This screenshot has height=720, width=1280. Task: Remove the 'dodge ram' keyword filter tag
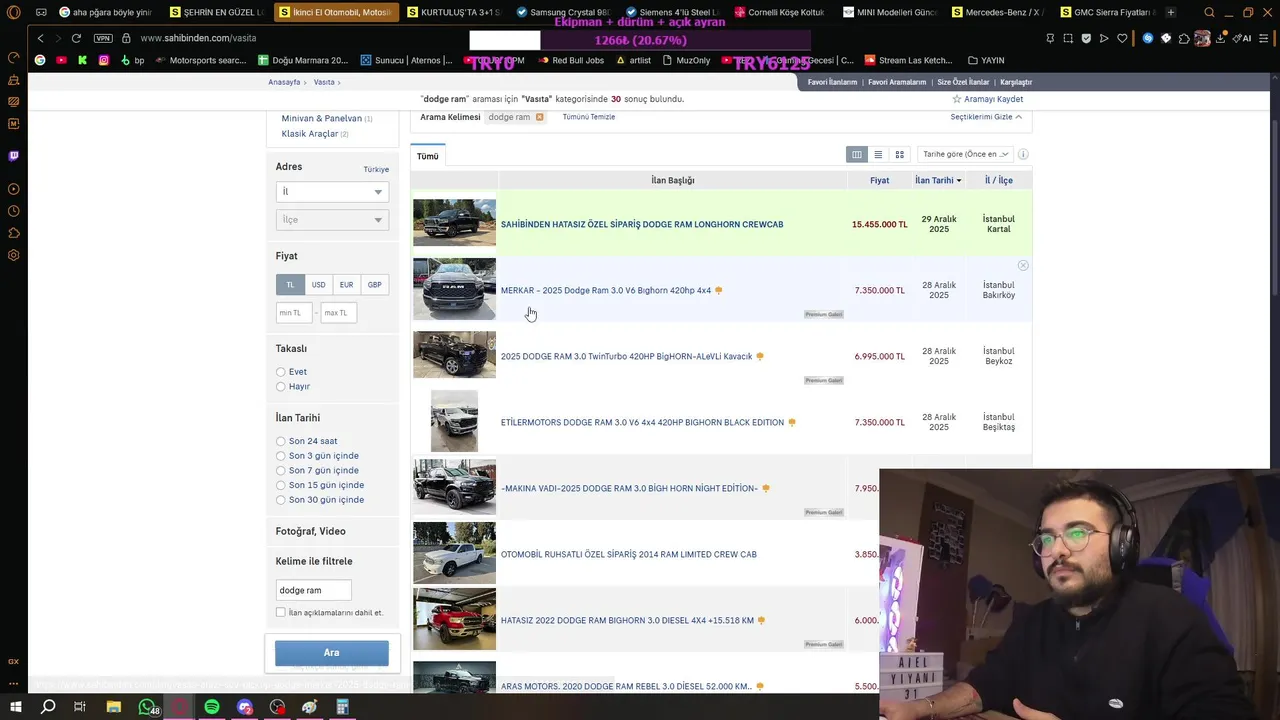pos(540,117)
